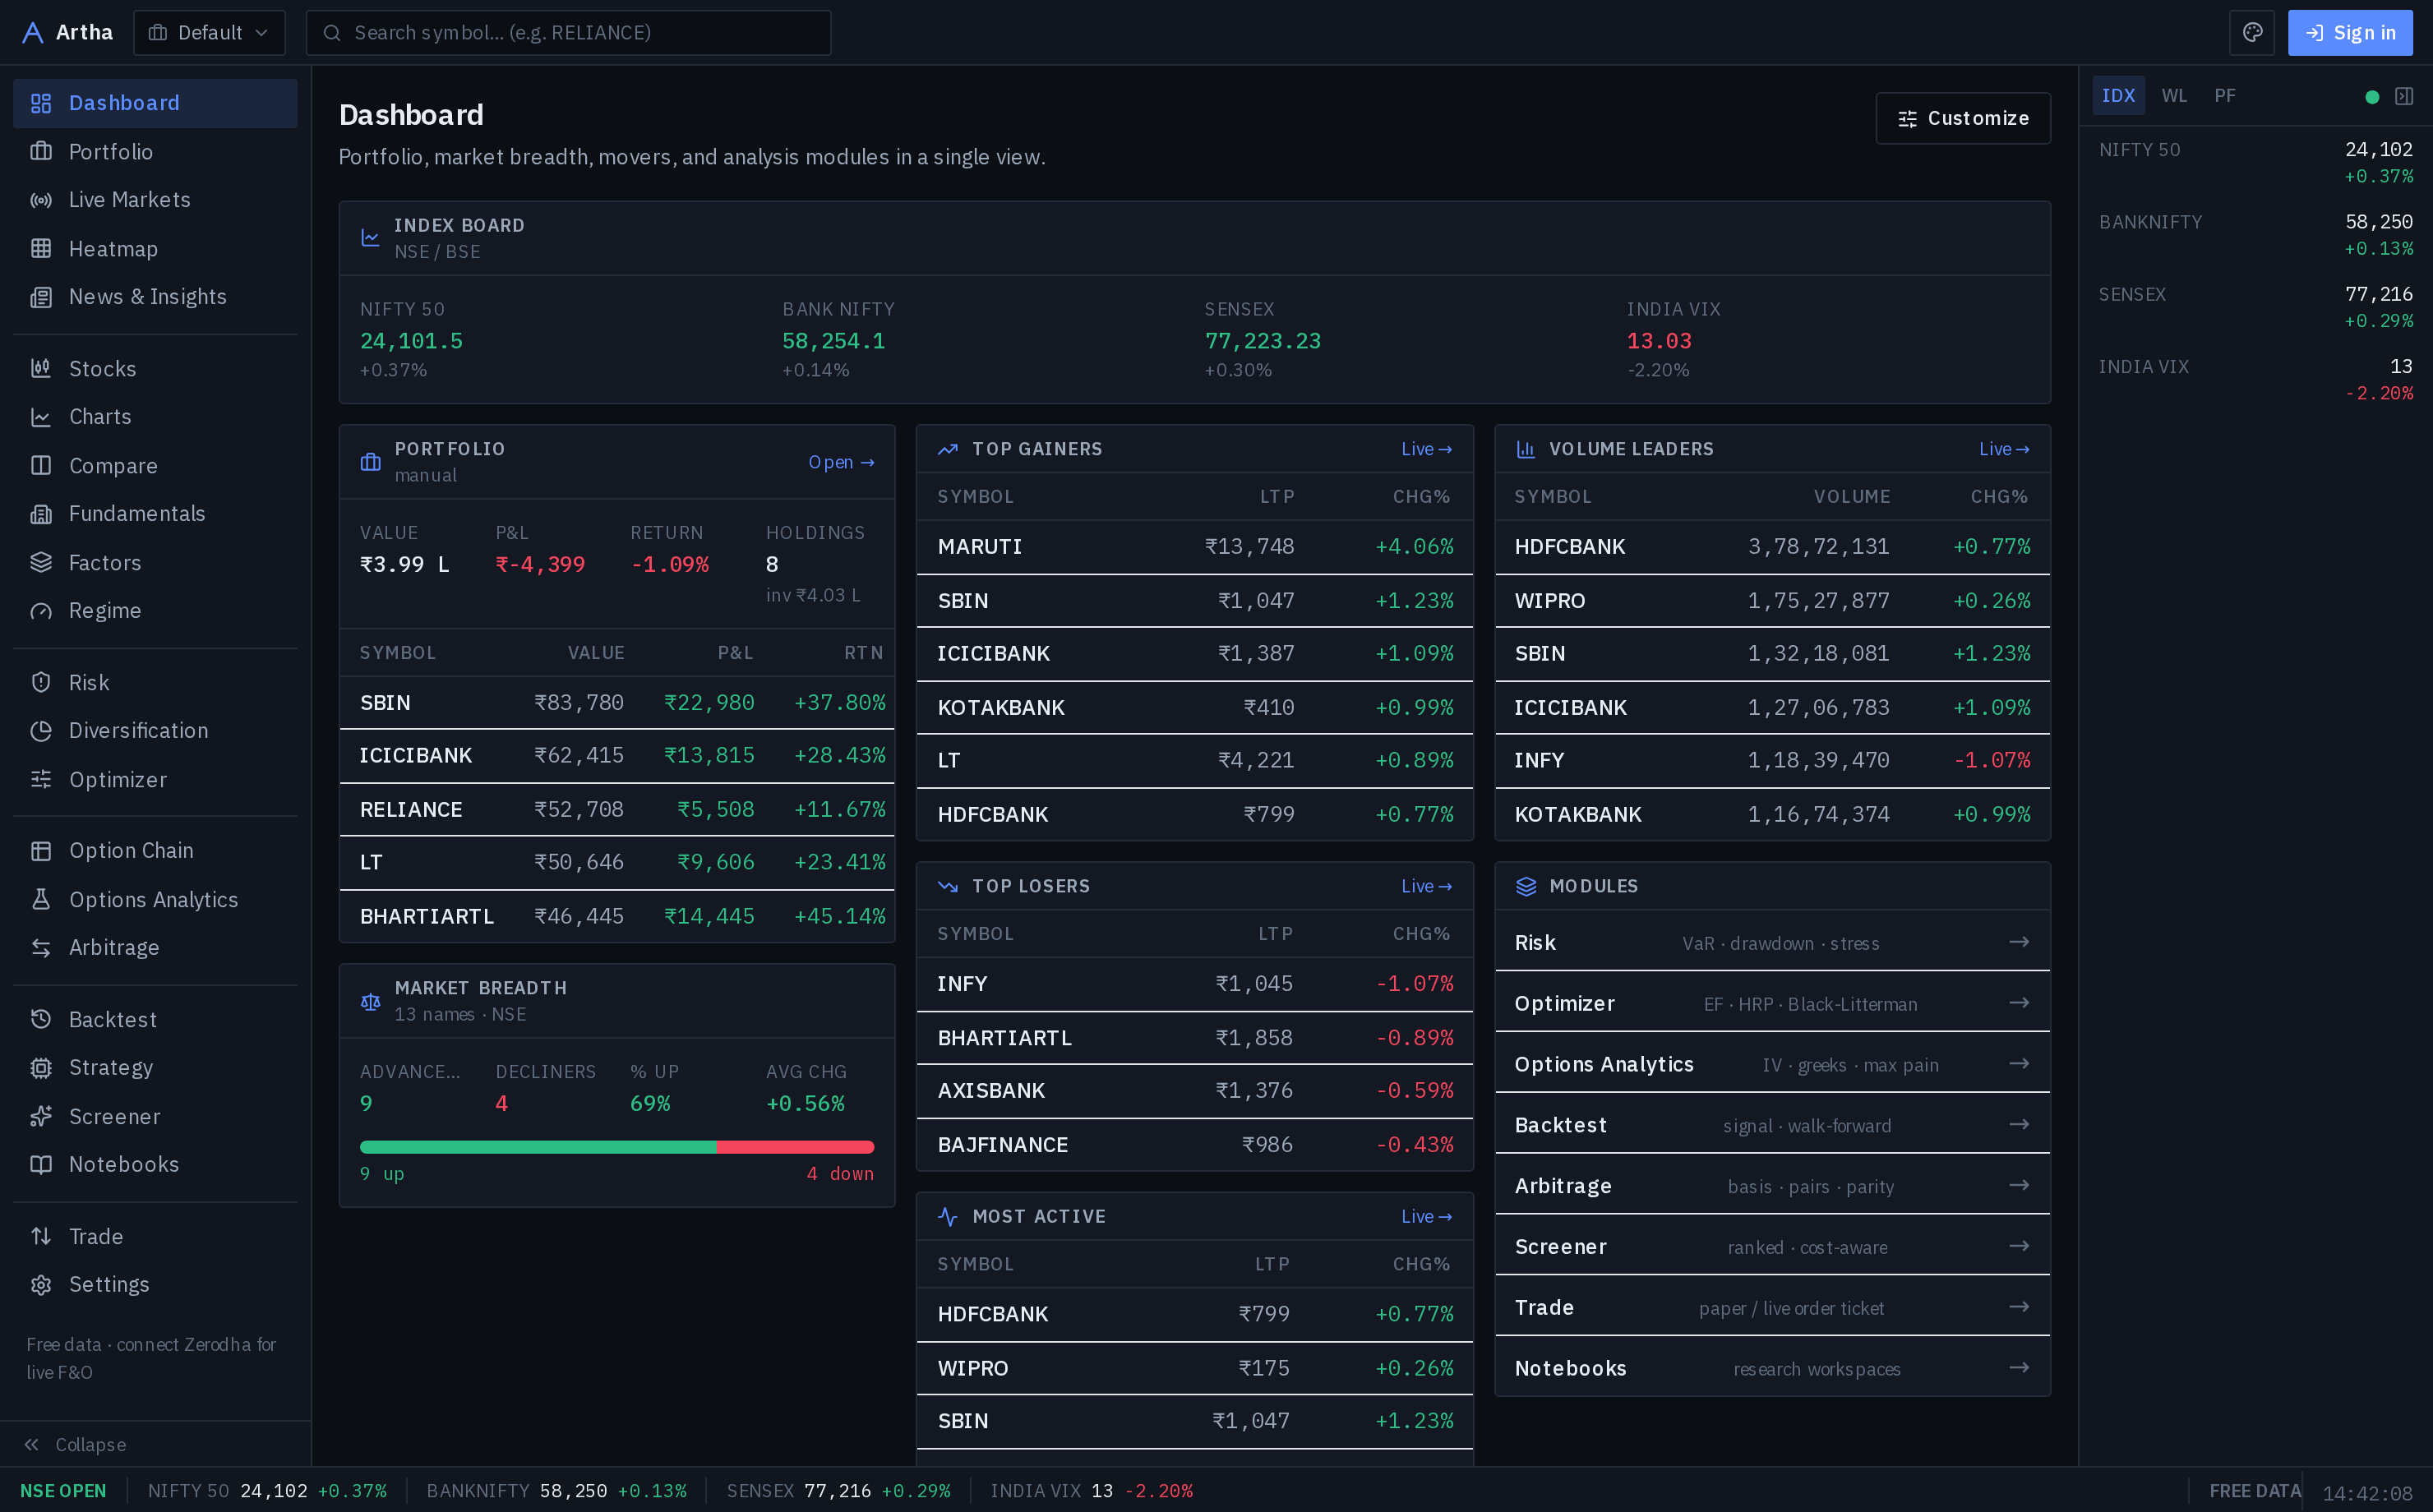Open the Factors page
This screenshot has height=1512, width=2433.
click(155, 562)
